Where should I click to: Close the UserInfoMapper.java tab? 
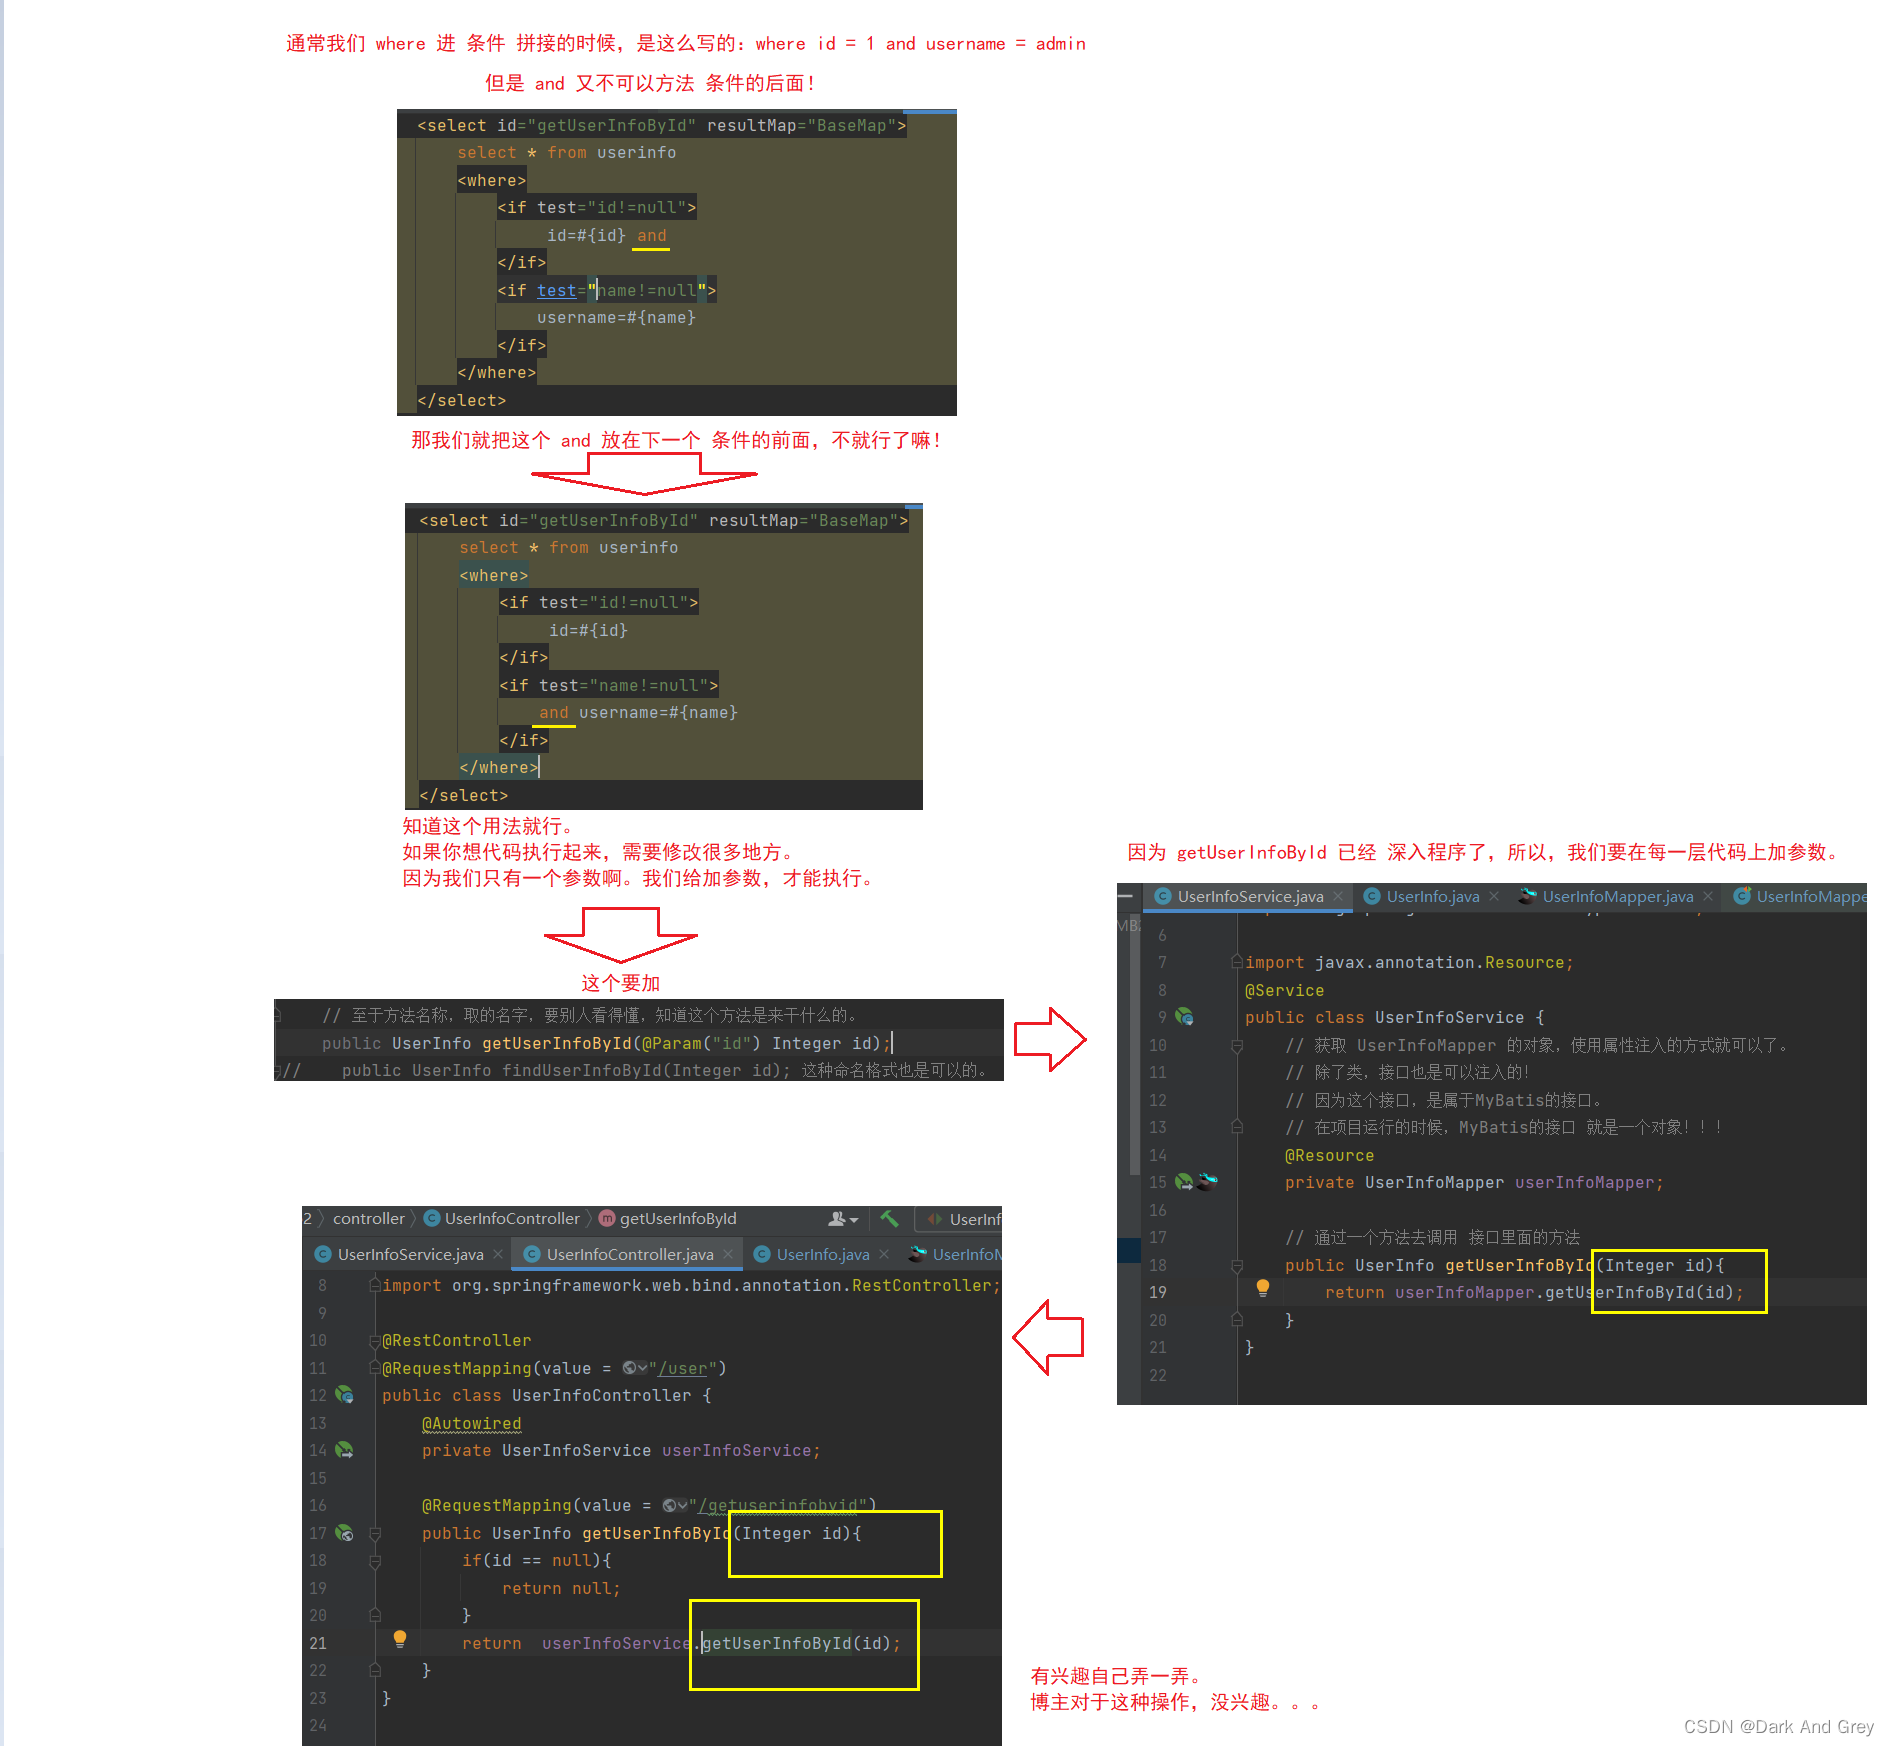coord(1708,896)
